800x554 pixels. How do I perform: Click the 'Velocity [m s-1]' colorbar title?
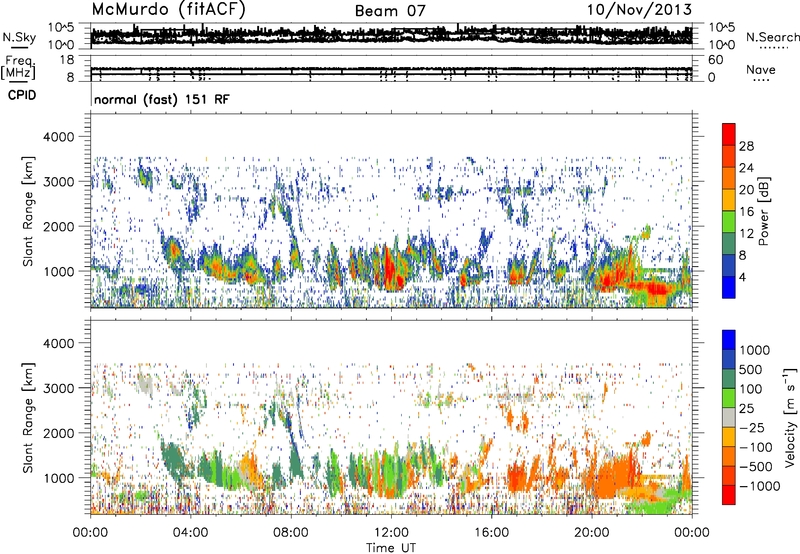click(790, 417)
